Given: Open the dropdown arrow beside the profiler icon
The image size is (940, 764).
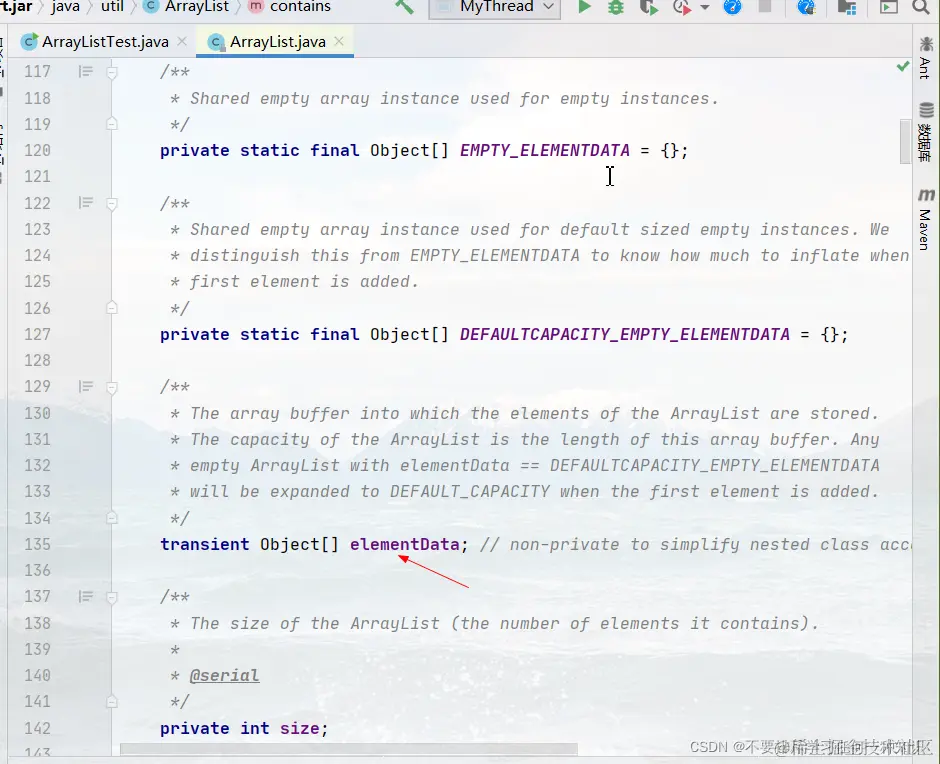Looking at the screenshot, I should pos(705,7).
